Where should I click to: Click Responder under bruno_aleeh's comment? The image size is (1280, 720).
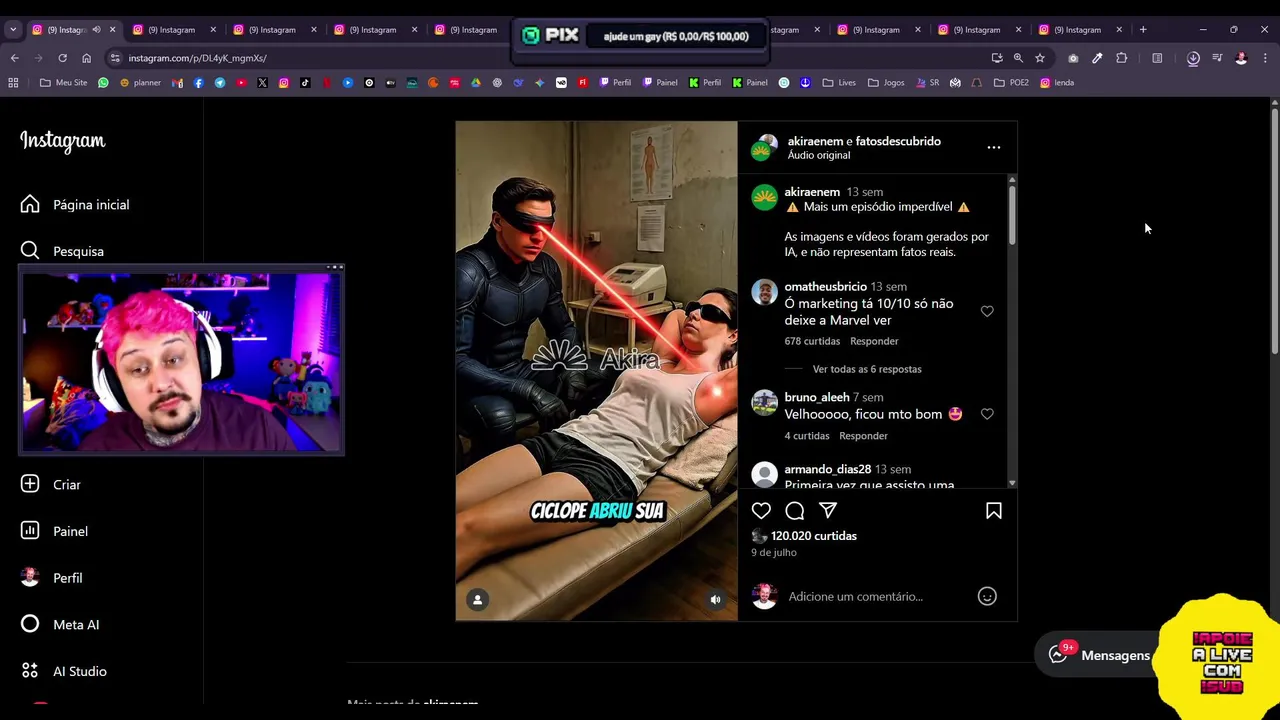click(863, 436)
